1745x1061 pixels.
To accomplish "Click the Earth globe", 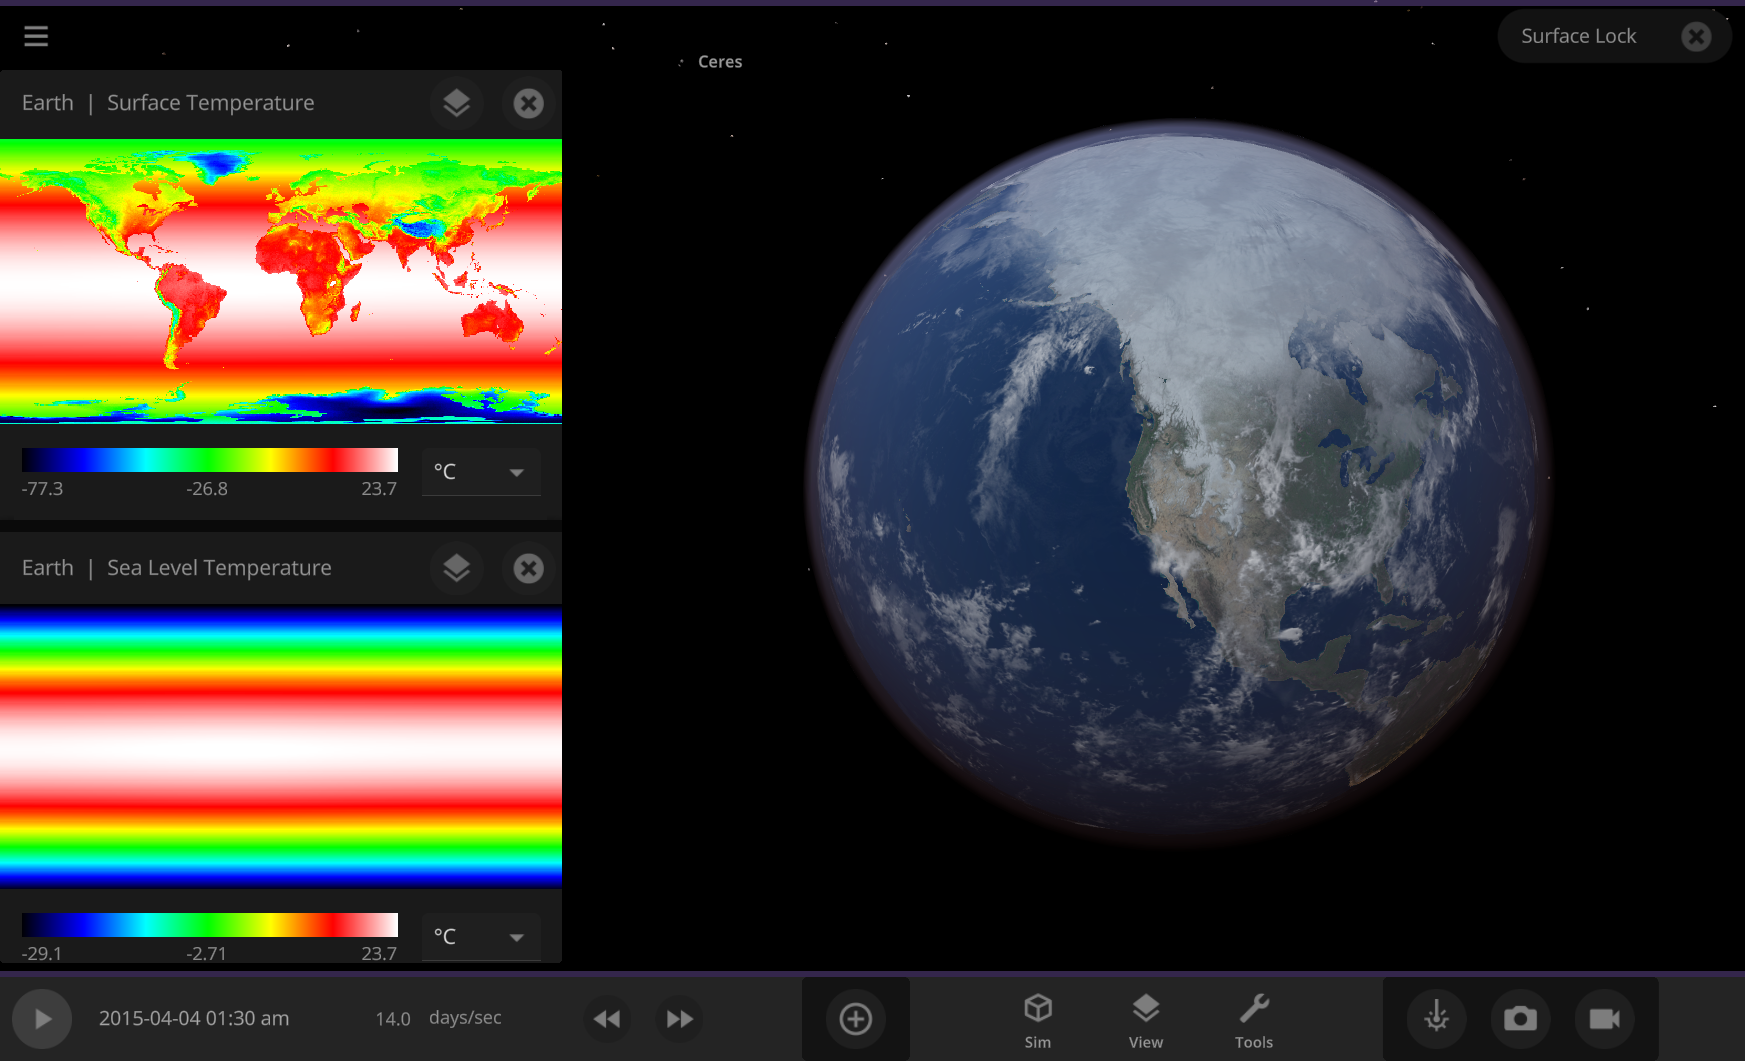I will click(1178, 485).
